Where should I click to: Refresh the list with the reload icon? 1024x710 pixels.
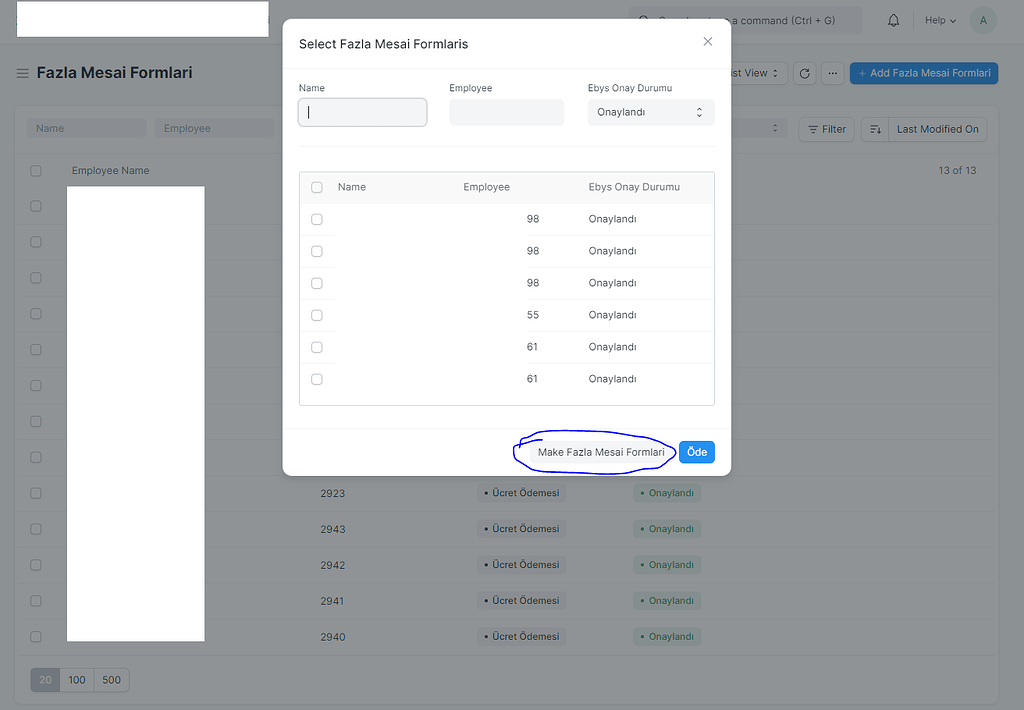point(804,73)
